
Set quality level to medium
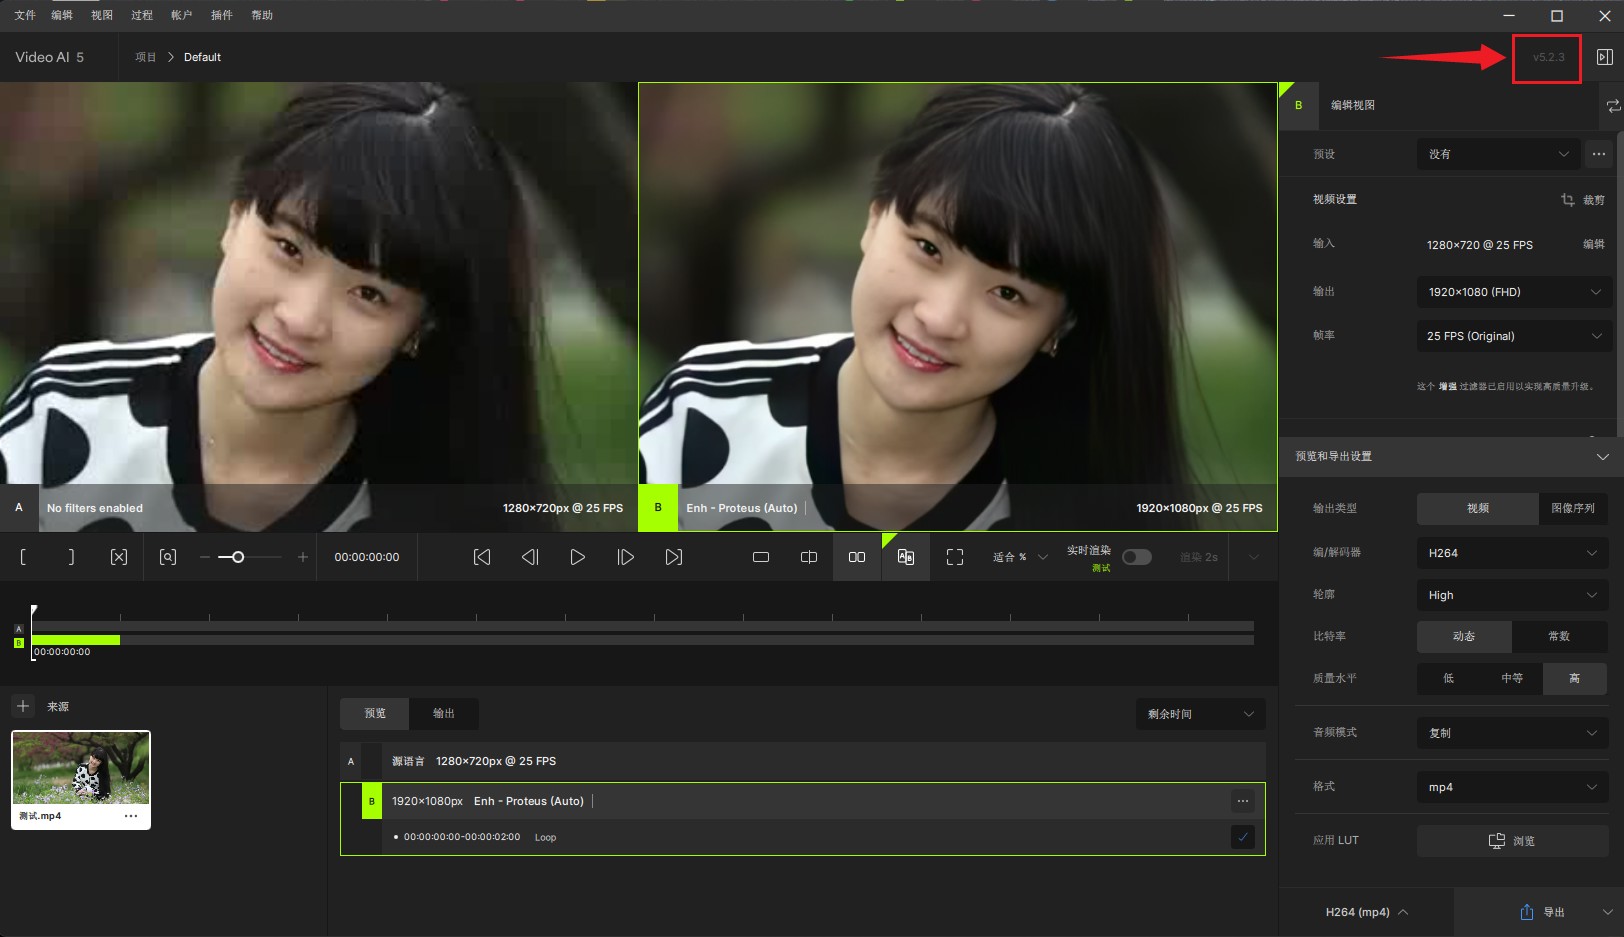[x=1511, y=678]
